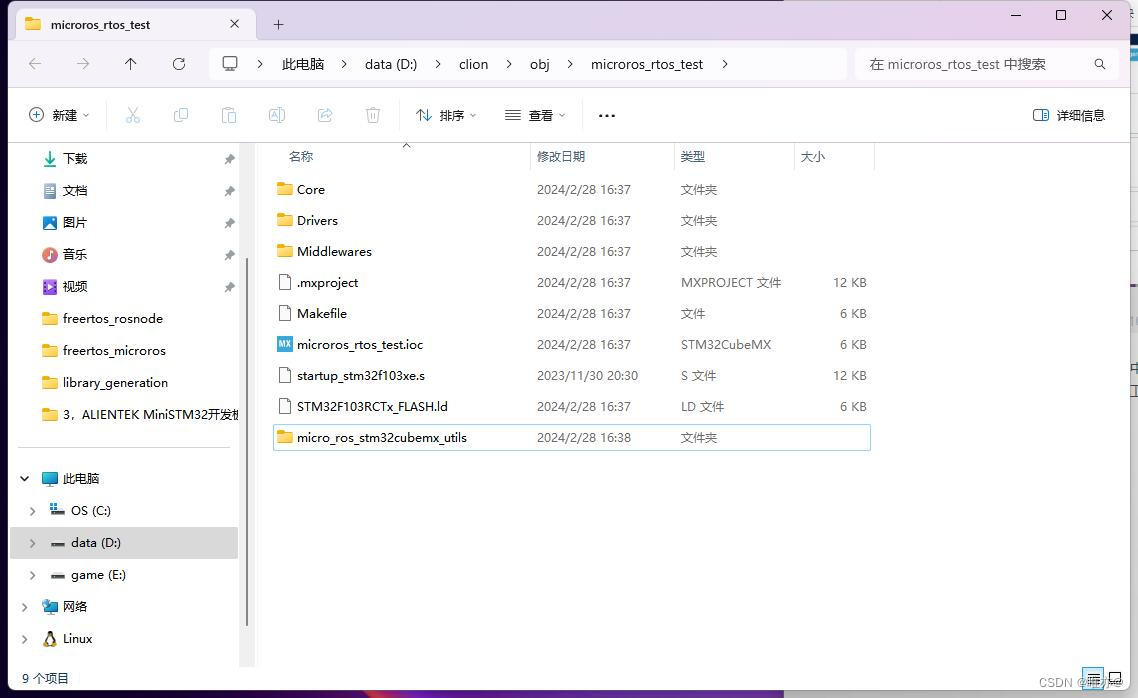Viewport: 1138px width, 698px height.
Task: Click the monitor icon in address bar
Action: [230, 64]
